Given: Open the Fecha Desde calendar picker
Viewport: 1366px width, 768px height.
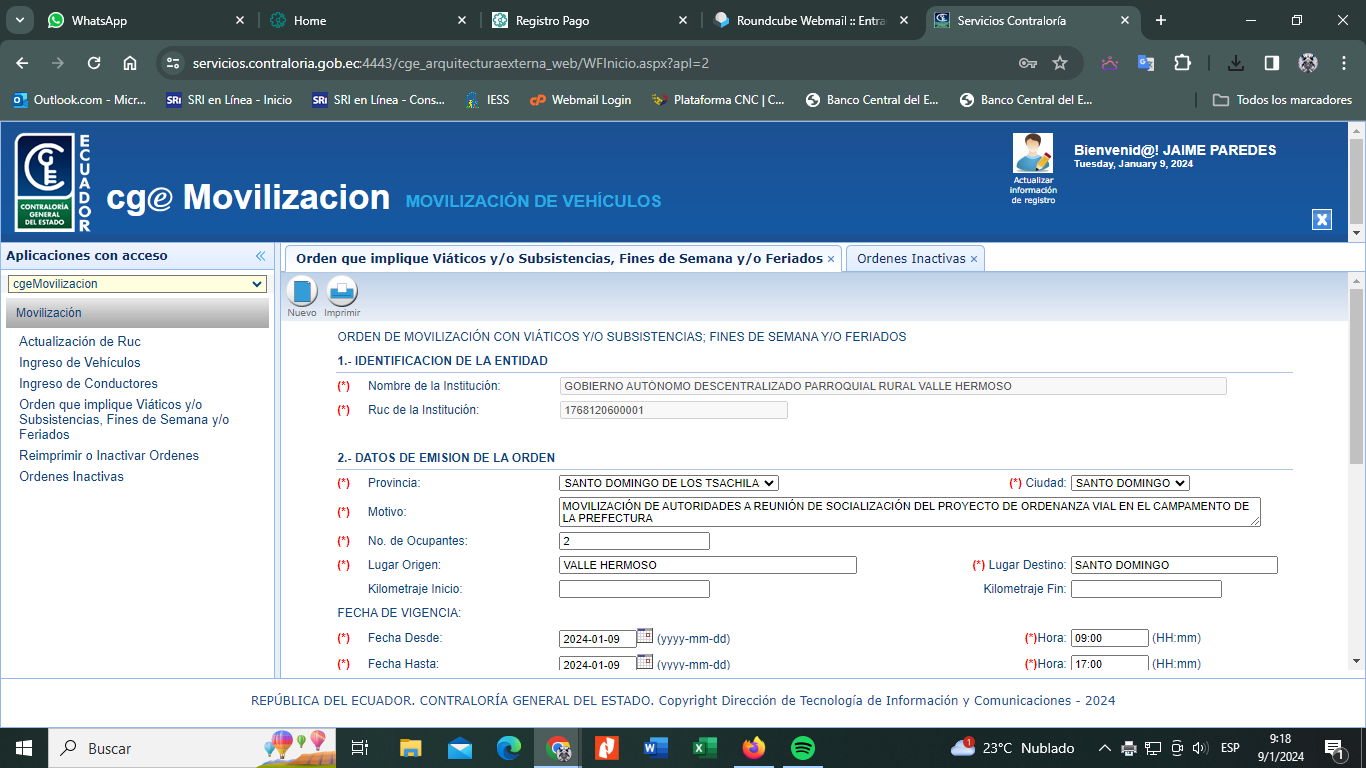Looking at the screenshot, I should pos(645,636).
